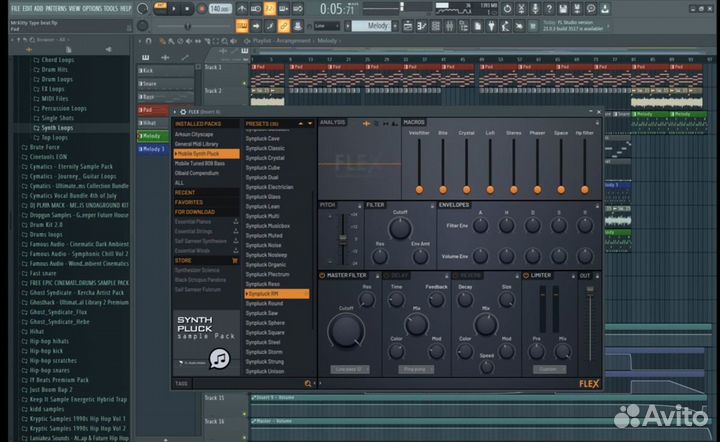Click the music note pack artwork icon
The image size is (720, 442).
[x=220, y=359]
